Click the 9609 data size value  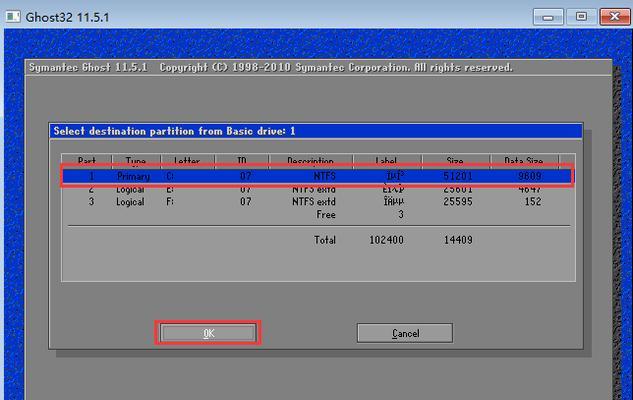click(529, 176)
